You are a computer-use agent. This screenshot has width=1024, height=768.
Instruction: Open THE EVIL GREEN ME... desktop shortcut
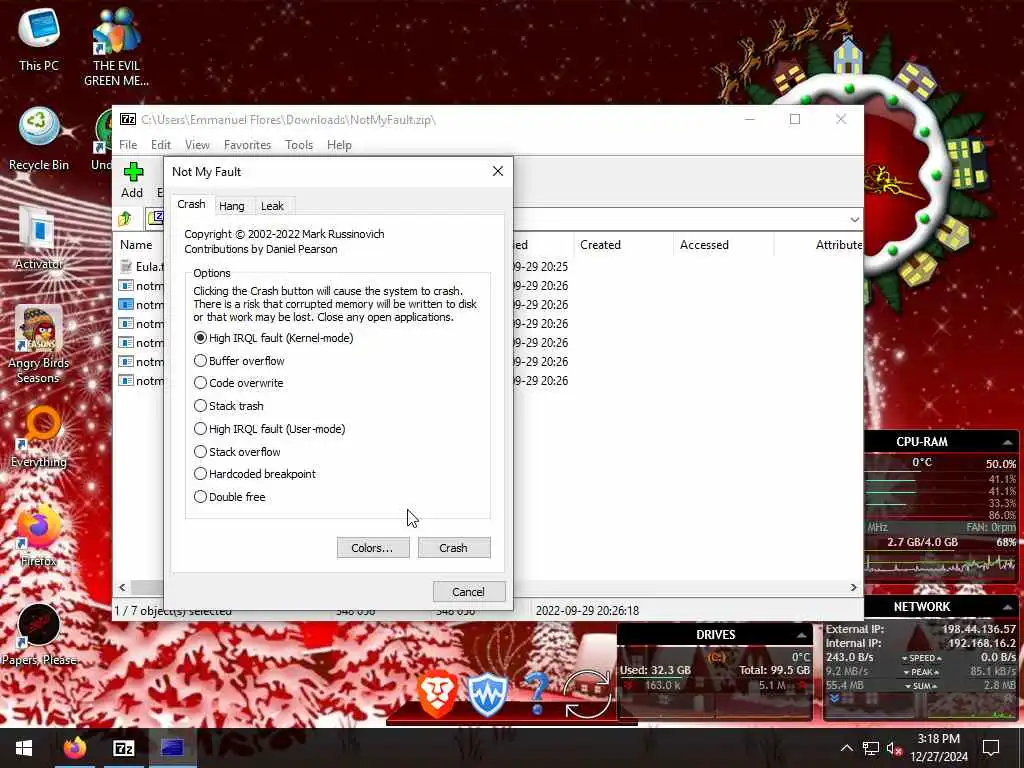click(x=116, y=48)
